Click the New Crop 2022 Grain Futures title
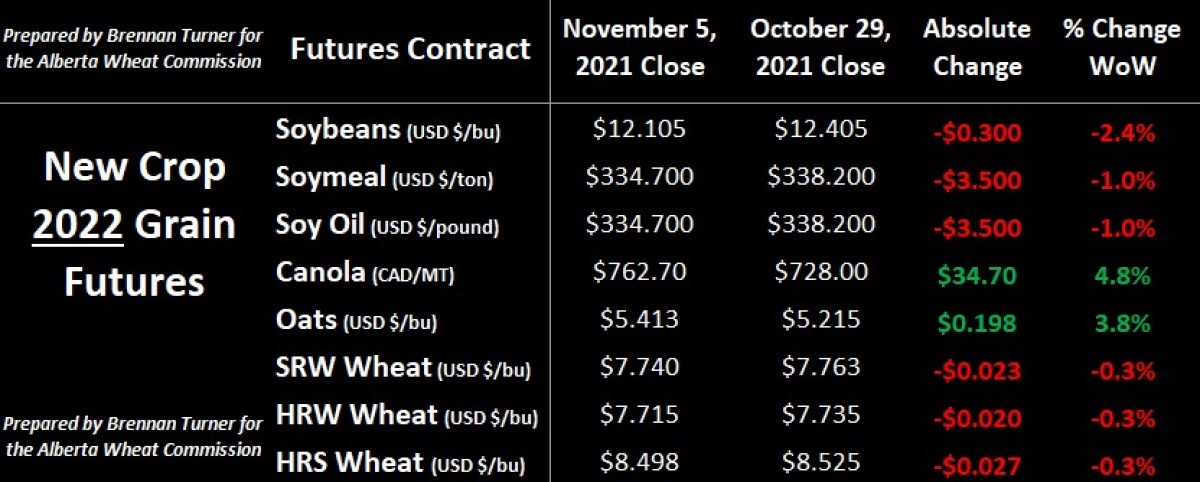 pos(134,225)
